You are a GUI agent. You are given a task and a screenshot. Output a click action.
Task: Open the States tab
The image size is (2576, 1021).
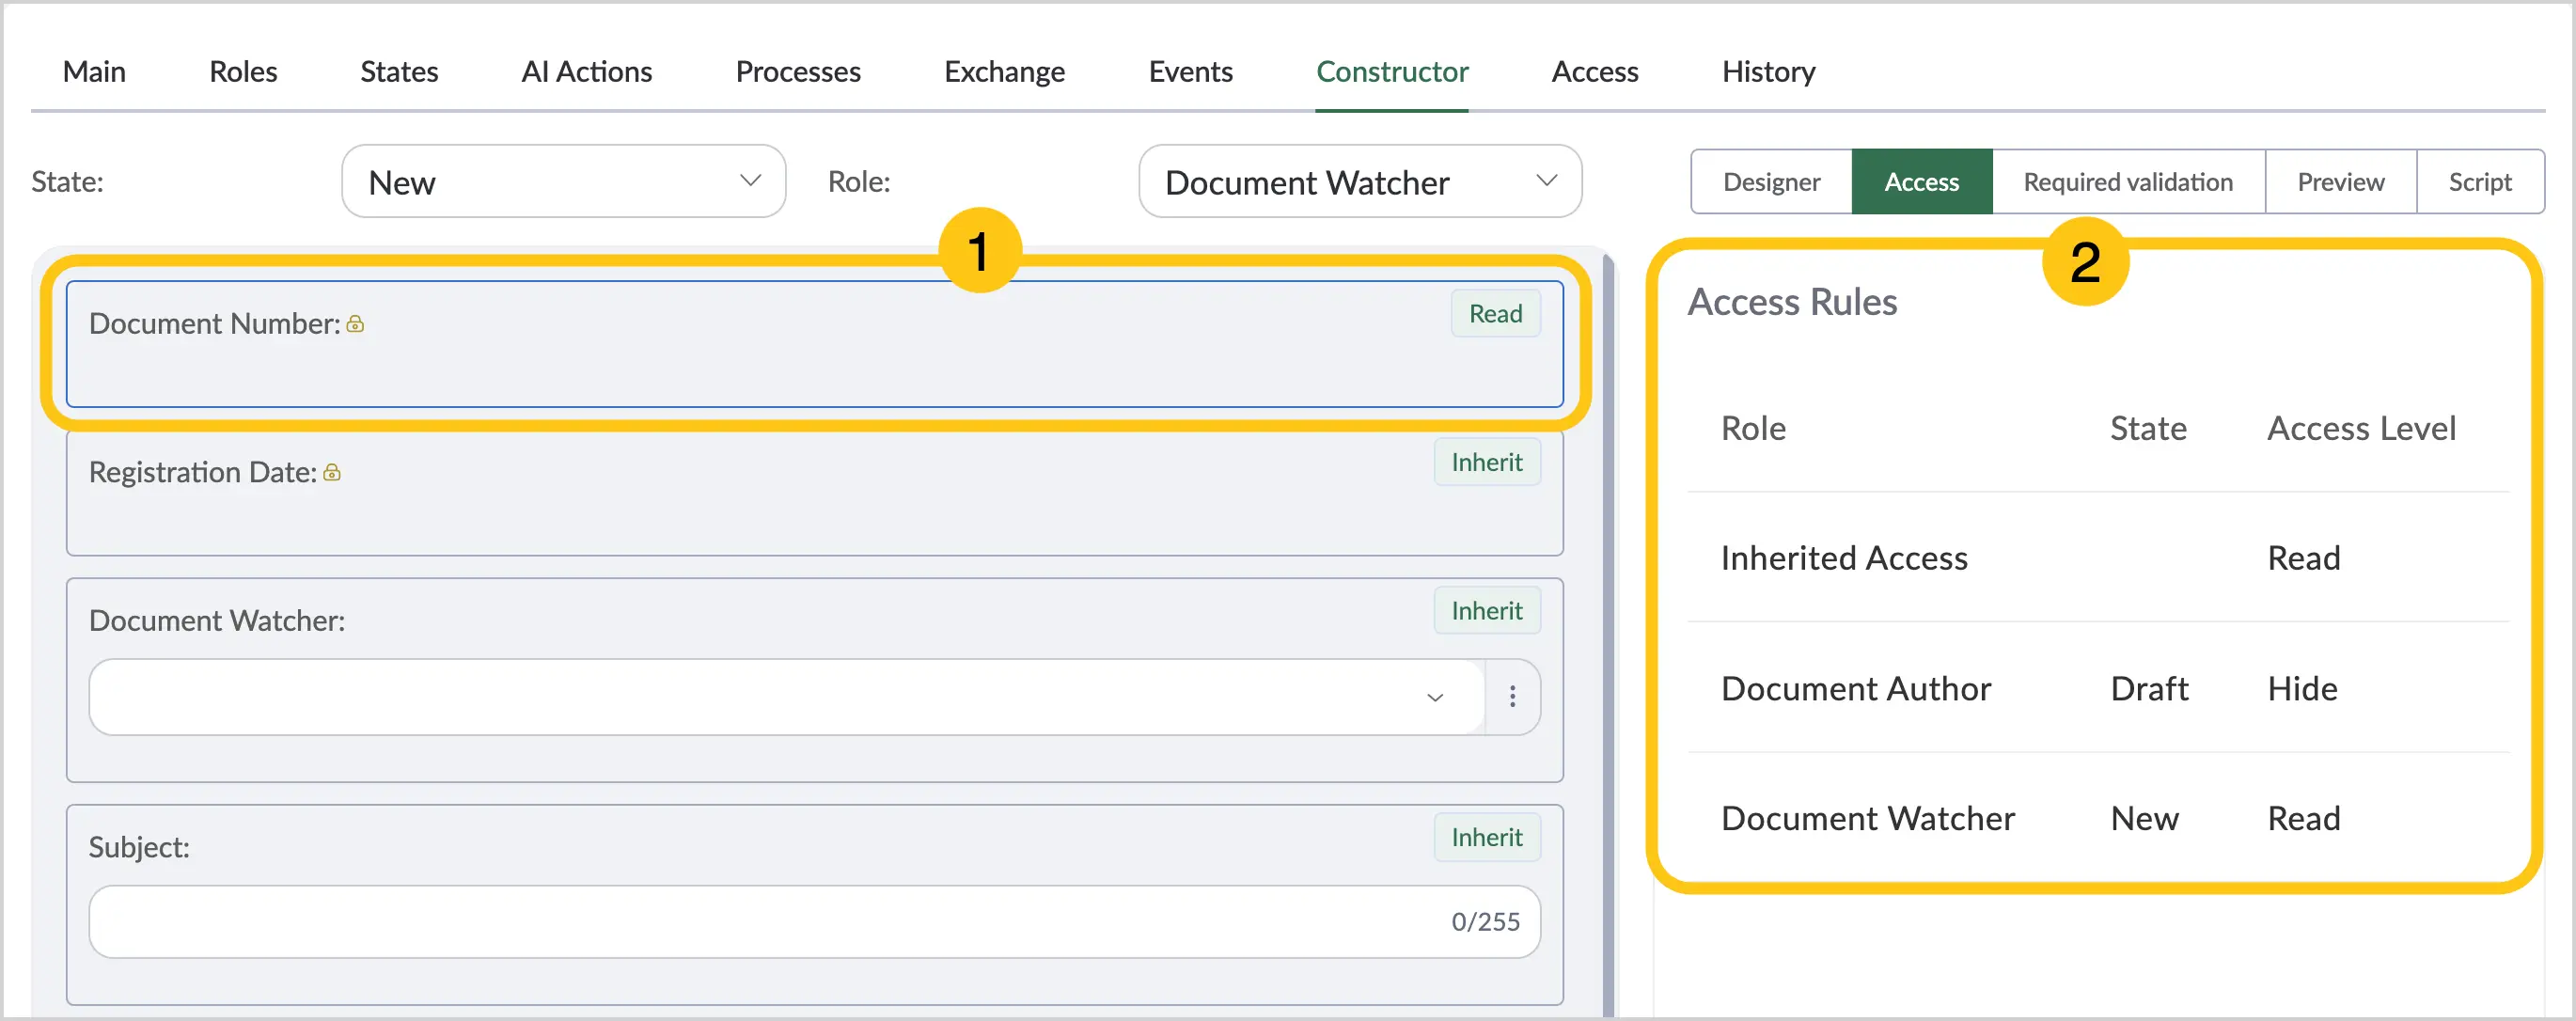(399, 71)
